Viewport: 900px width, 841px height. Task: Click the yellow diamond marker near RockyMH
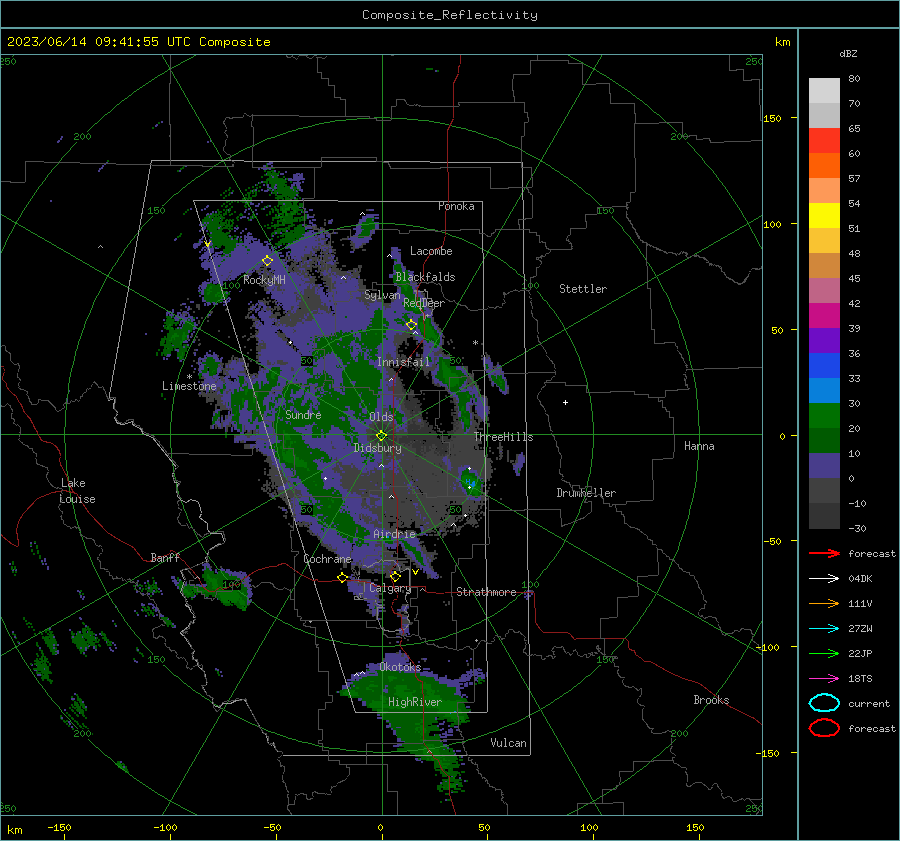tap(267, 261)
